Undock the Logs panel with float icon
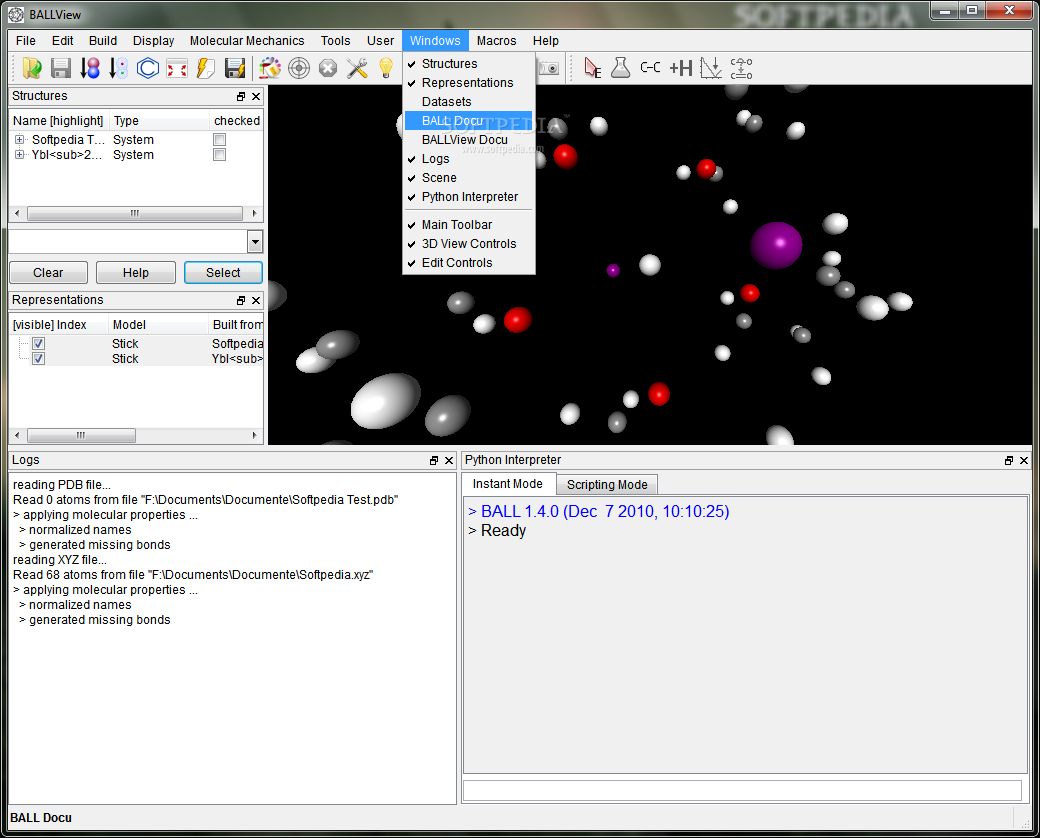This screenshot has height=838, width=1040. click(434, 460)
